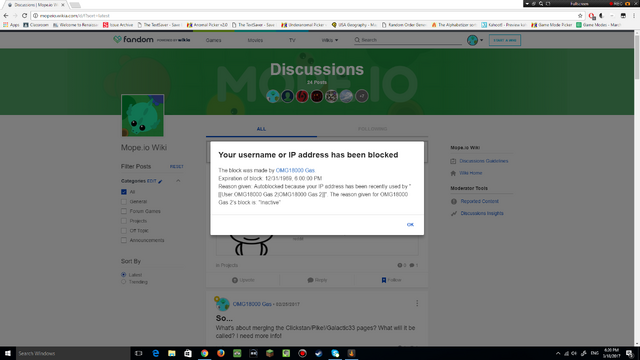
Task: Open the Action Center notification icon
Action: [x=630, y=353]
